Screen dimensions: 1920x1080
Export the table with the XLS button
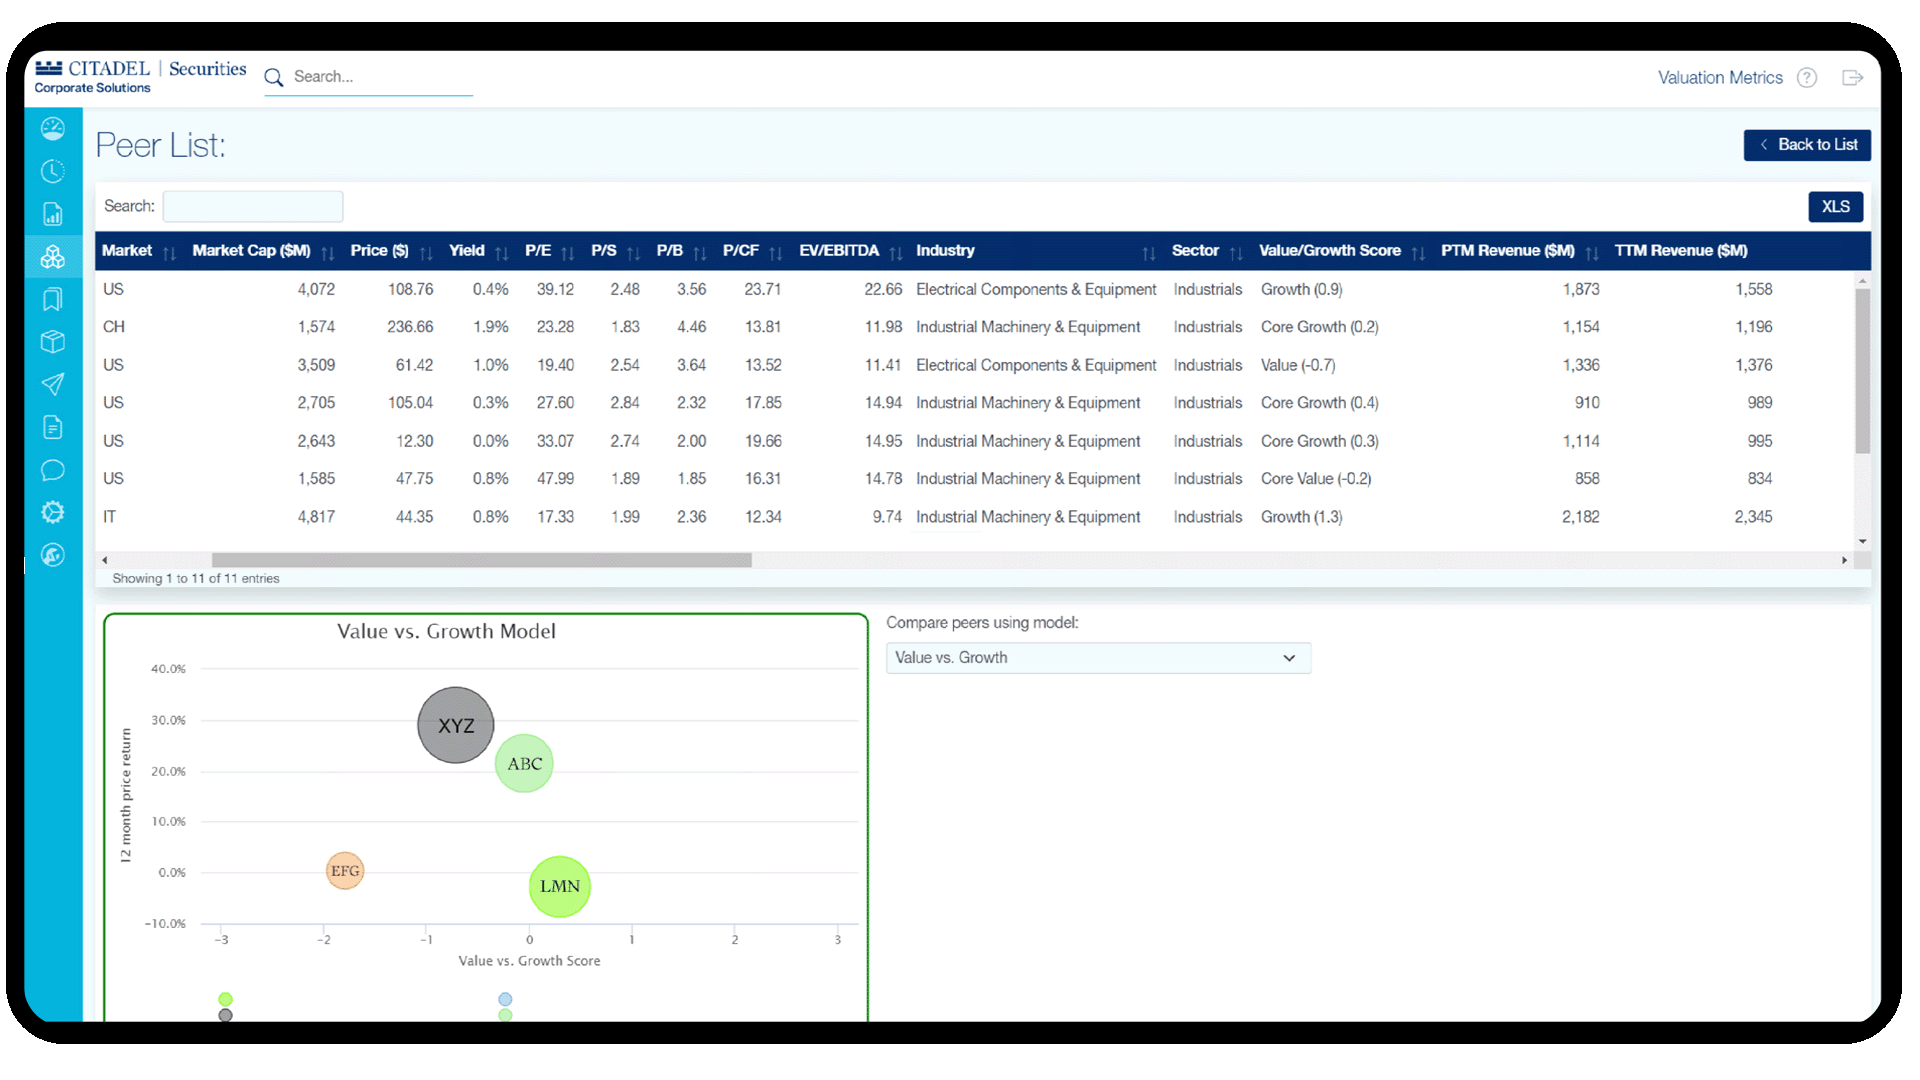coord(1835,207)
